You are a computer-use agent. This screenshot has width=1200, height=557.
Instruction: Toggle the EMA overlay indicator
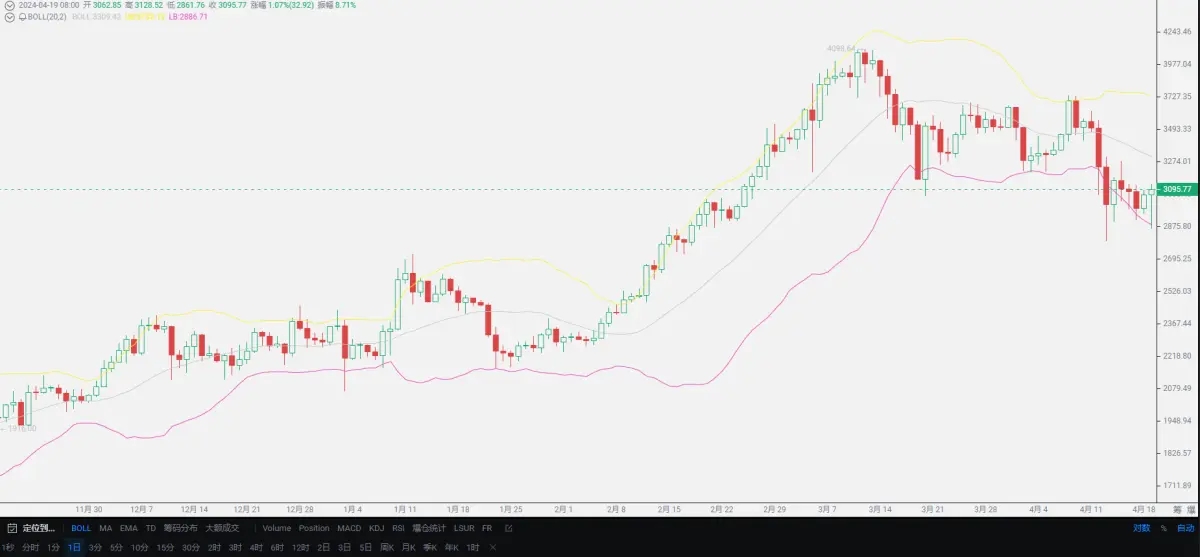click(129, 528)
